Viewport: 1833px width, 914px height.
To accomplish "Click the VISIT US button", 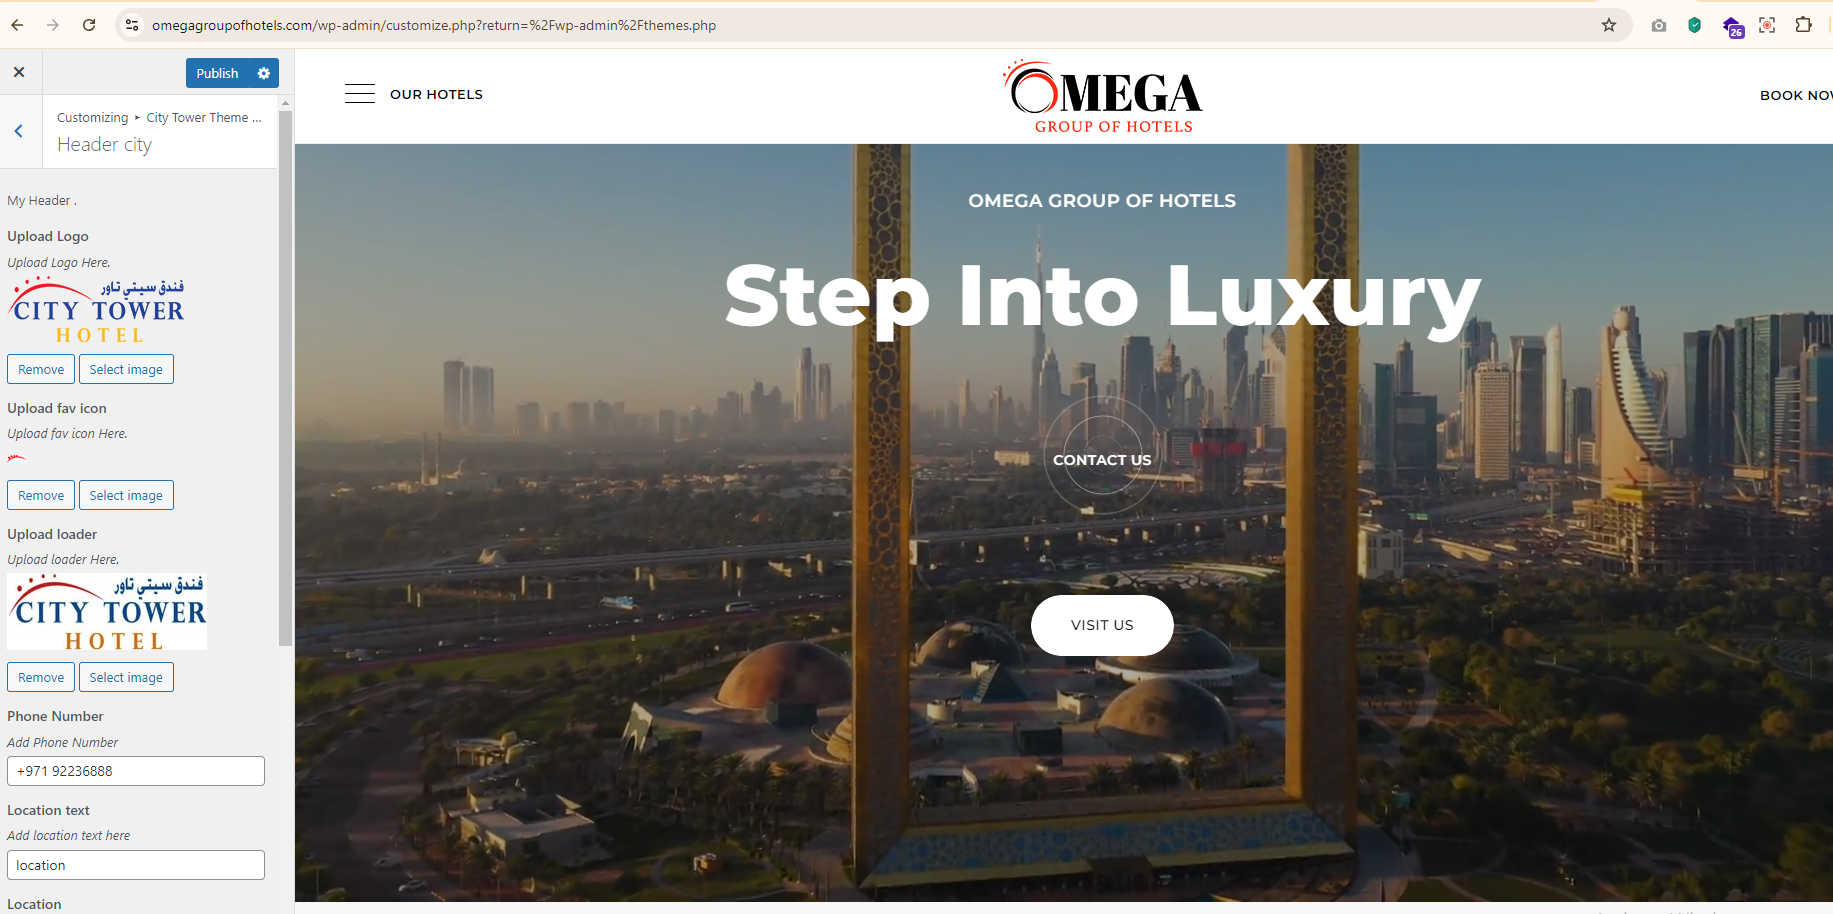I will point(1102,625).
